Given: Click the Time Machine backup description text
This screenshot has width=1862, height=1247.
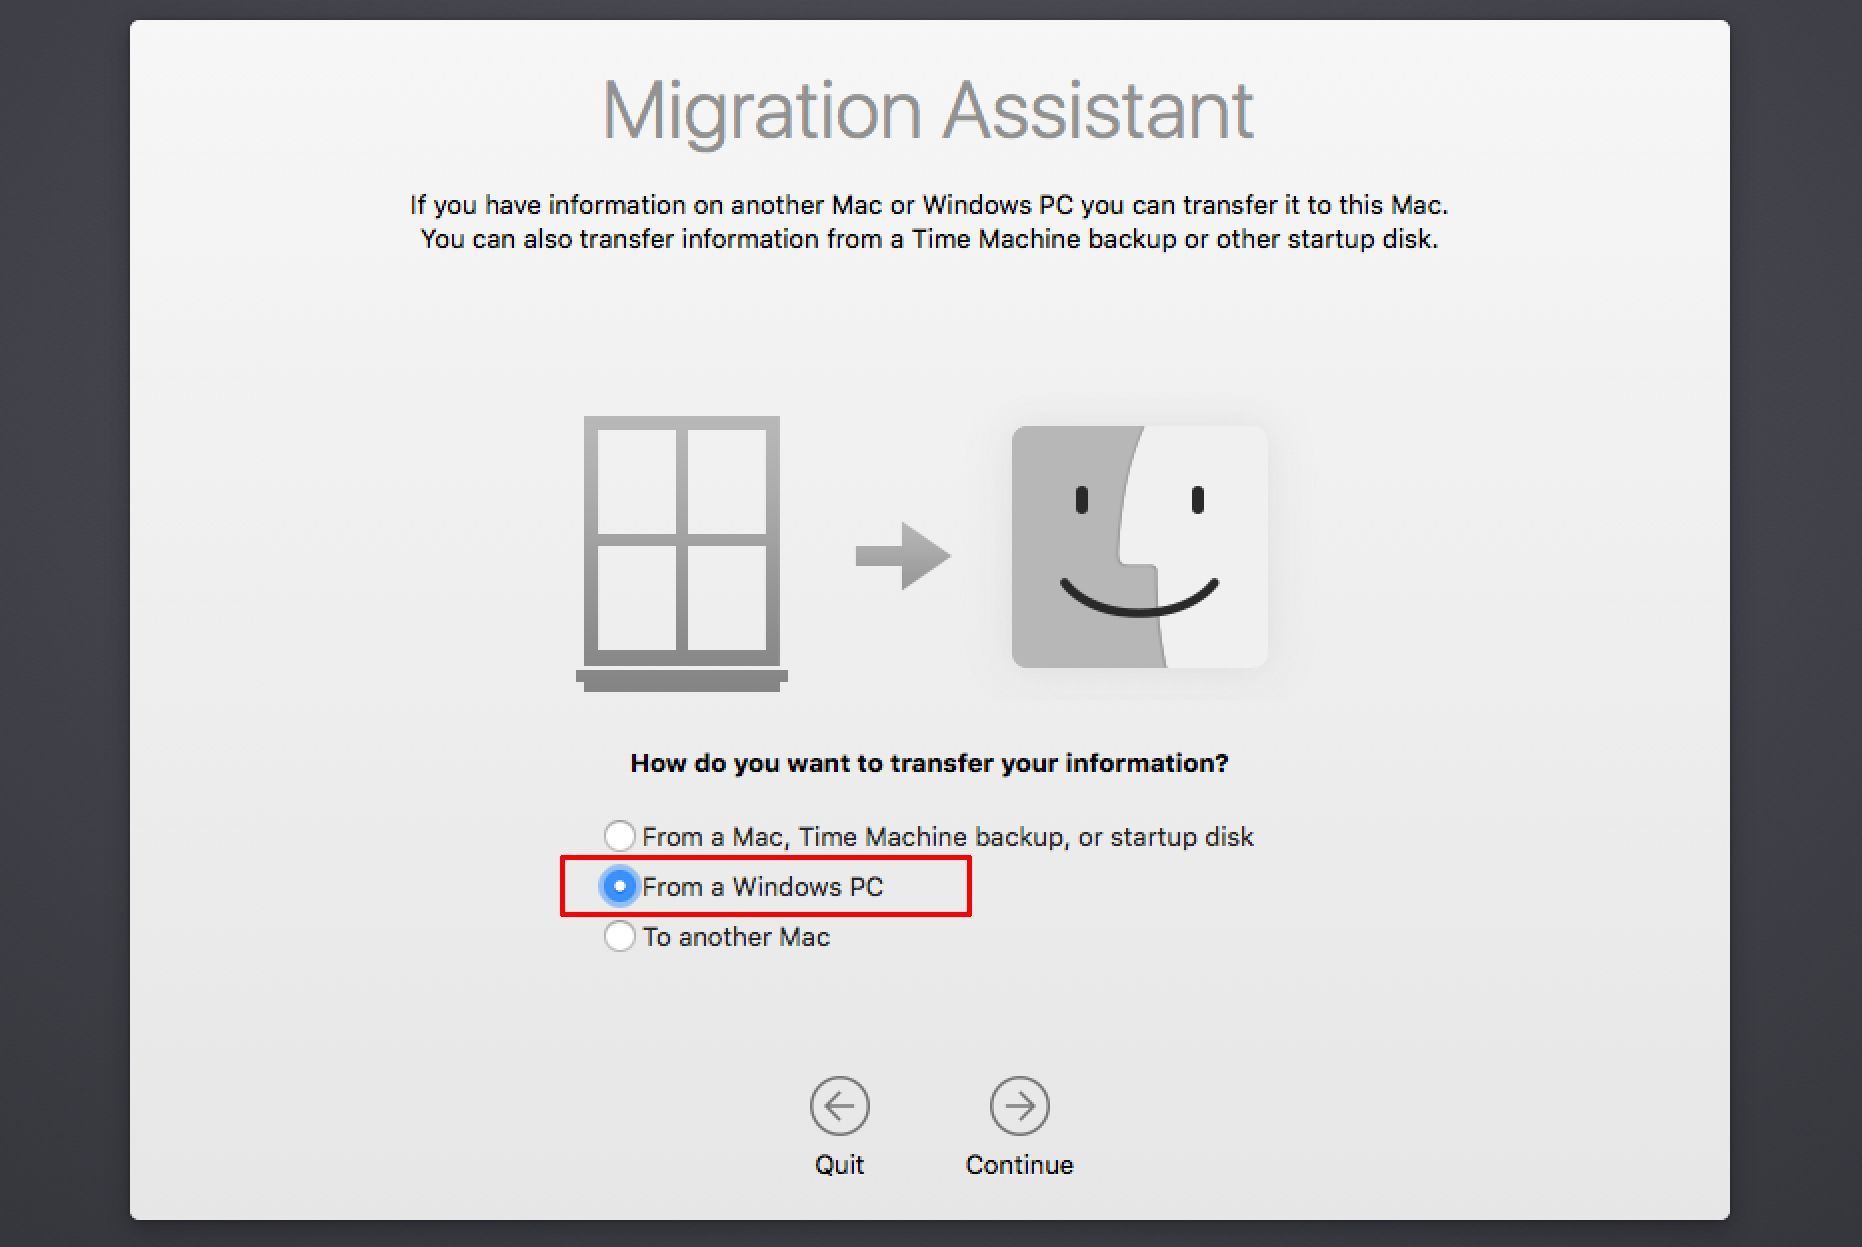Looking at the screenshot, I should (929, 239).
